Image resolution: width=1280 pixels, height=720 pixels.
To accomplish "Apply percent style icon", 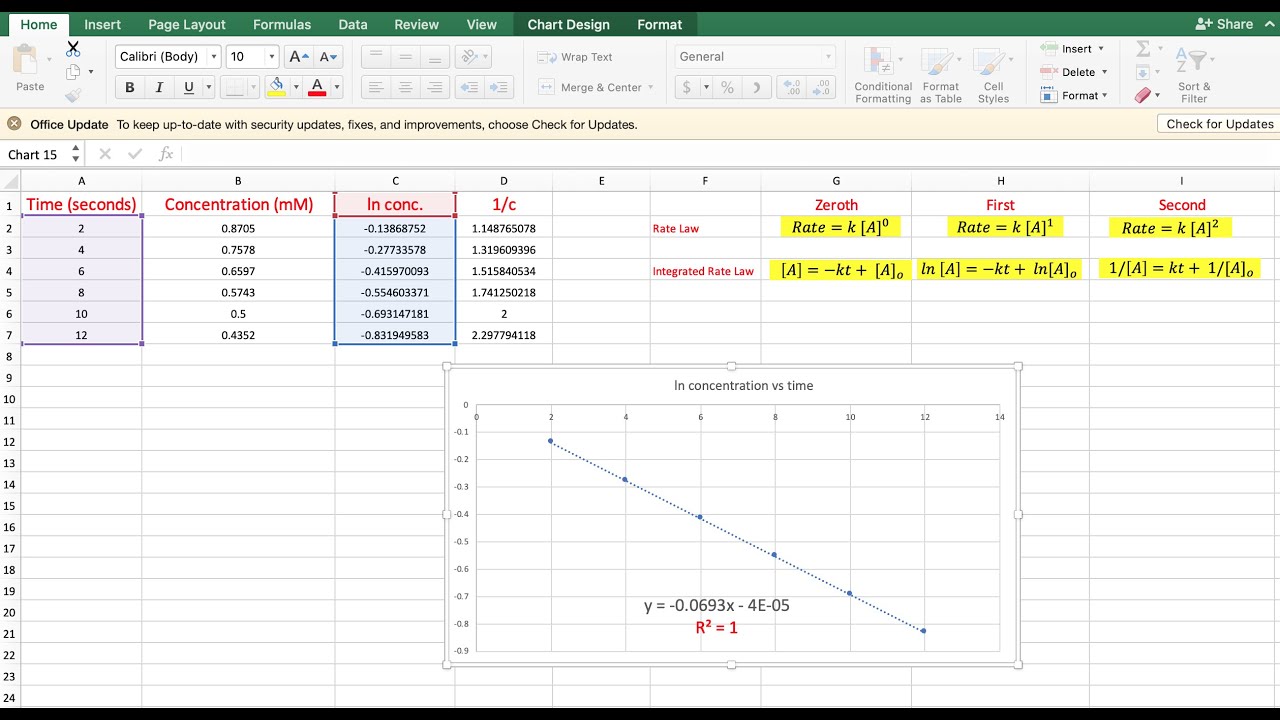I will tap(728, 88).
